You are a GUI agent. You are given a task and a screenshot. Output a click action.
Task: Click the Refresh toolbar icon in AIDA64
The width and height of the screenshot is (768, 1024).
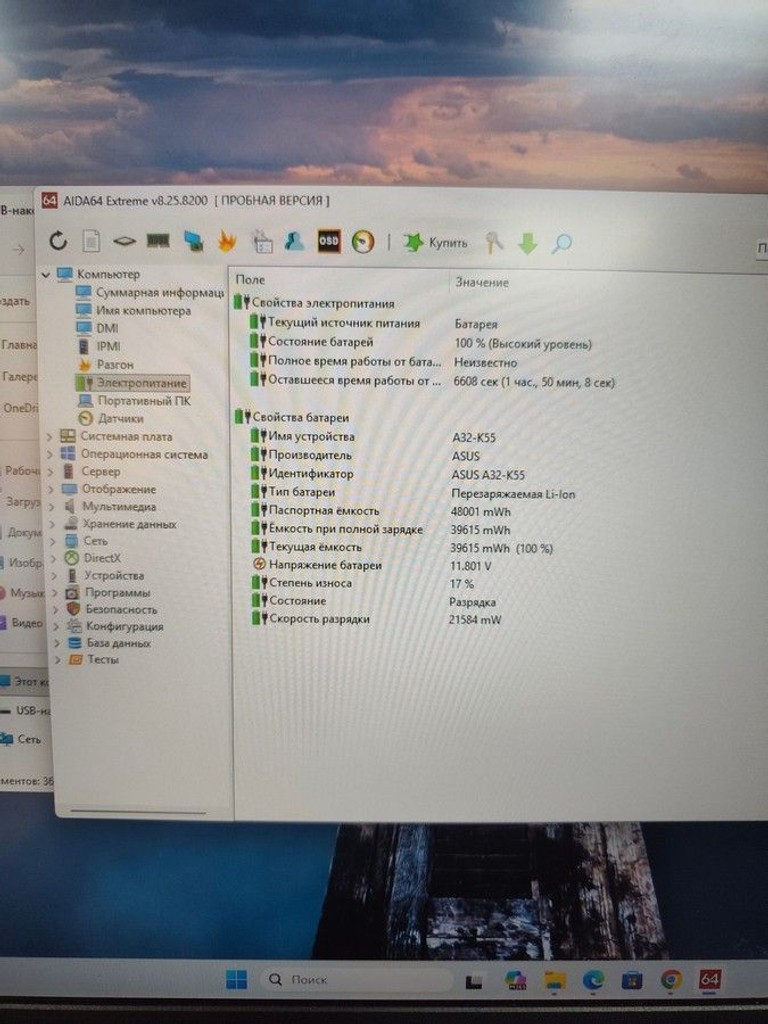(58, 241)
